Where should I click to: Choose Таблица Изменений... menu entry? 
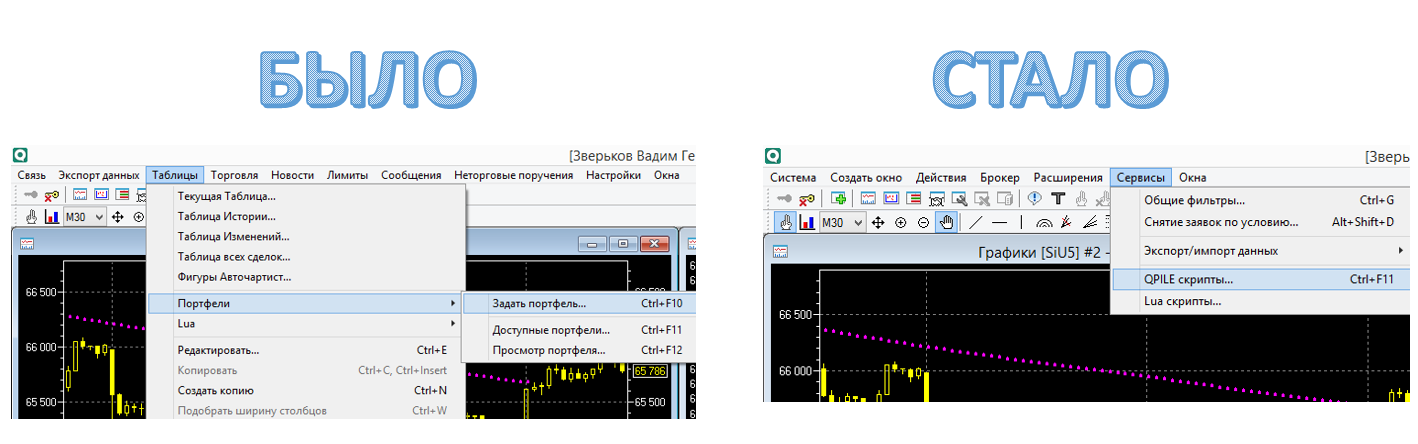click(x=305, y=236)
